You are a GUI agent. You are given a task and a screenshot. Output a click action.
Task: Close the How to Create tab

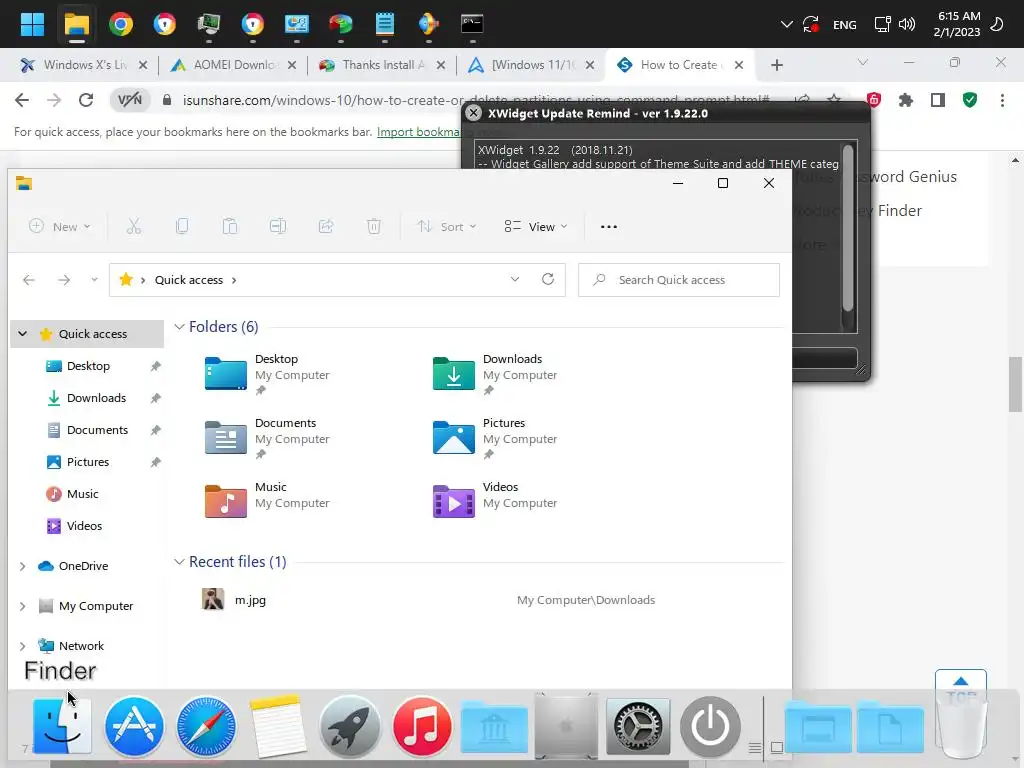click(x=739, y=65)
